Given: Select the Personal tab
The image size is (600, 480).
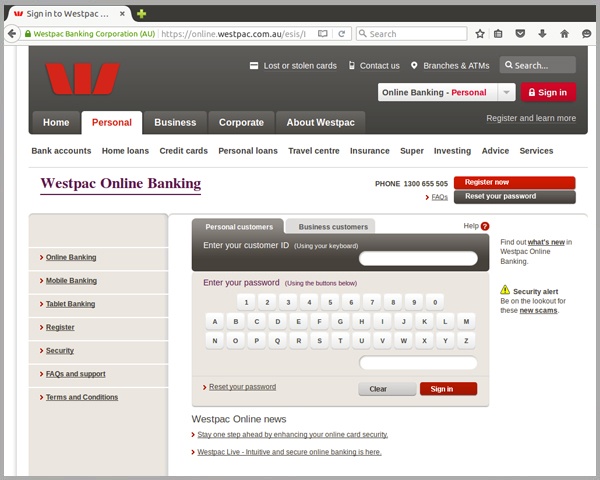Looking at the screenshot, I should click(112, 122).
